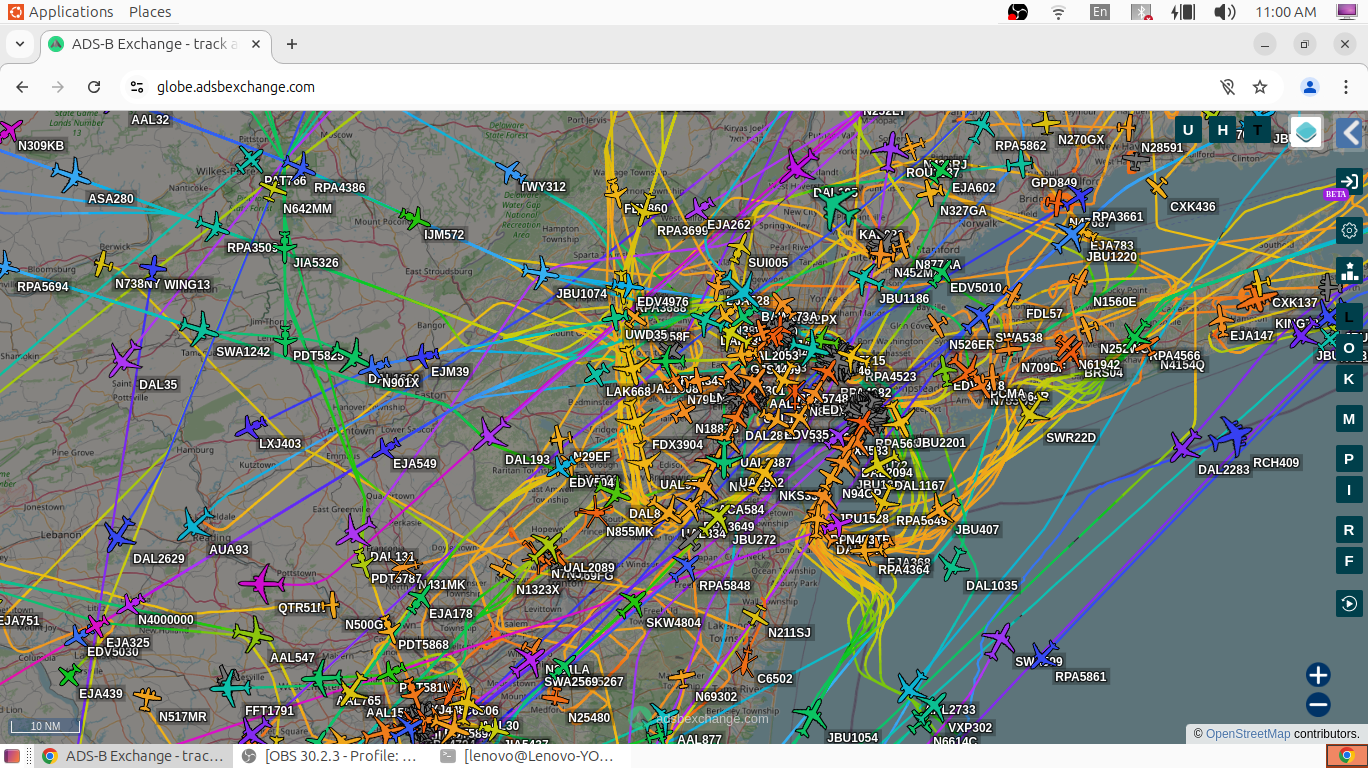Switch to the lenovo terminal taskbar window
The height and width of the screenshot is (768, 1368).
click(x=528, y=756)
